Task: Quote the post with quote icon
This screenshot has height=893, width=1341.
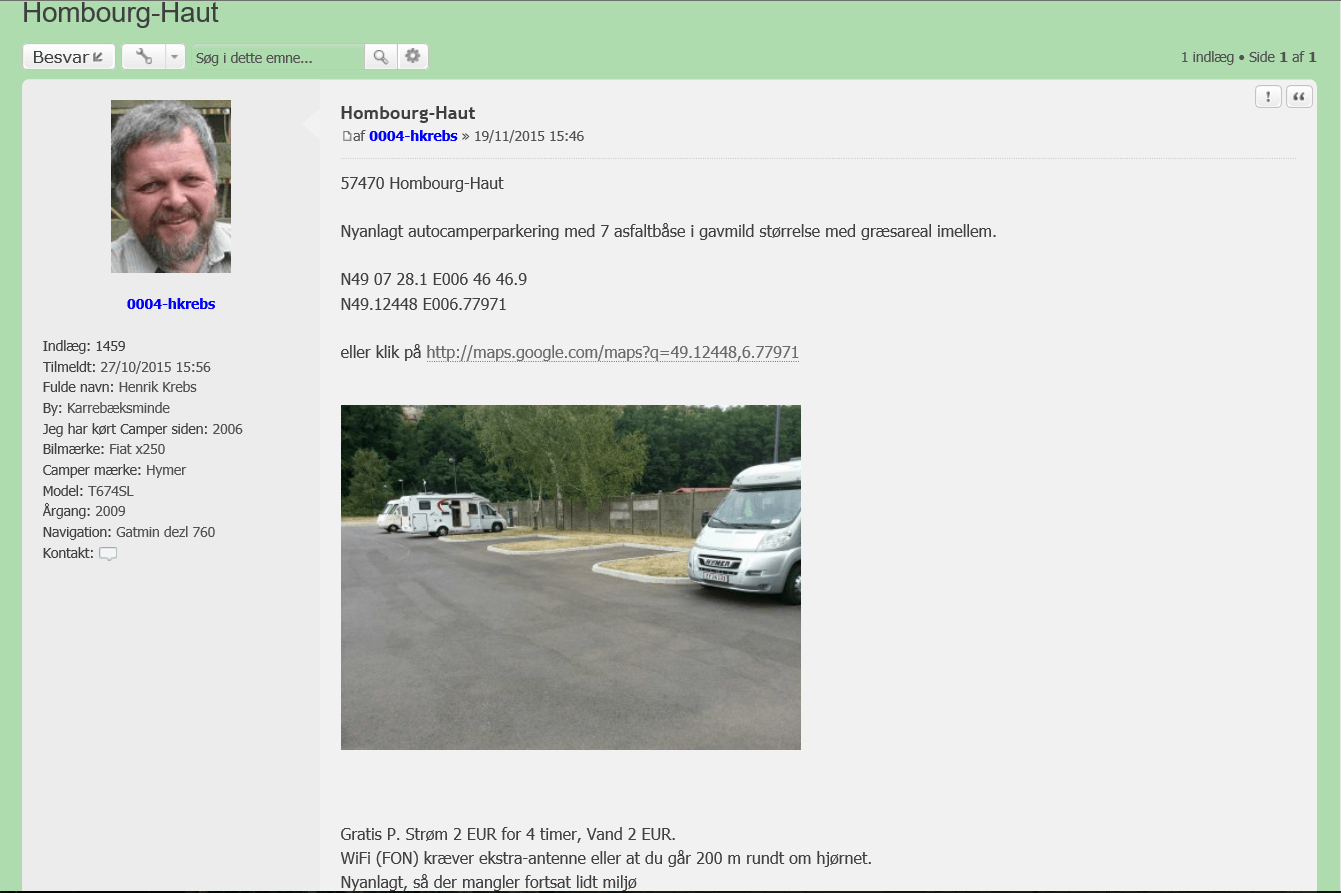Action: point(1299,96)
